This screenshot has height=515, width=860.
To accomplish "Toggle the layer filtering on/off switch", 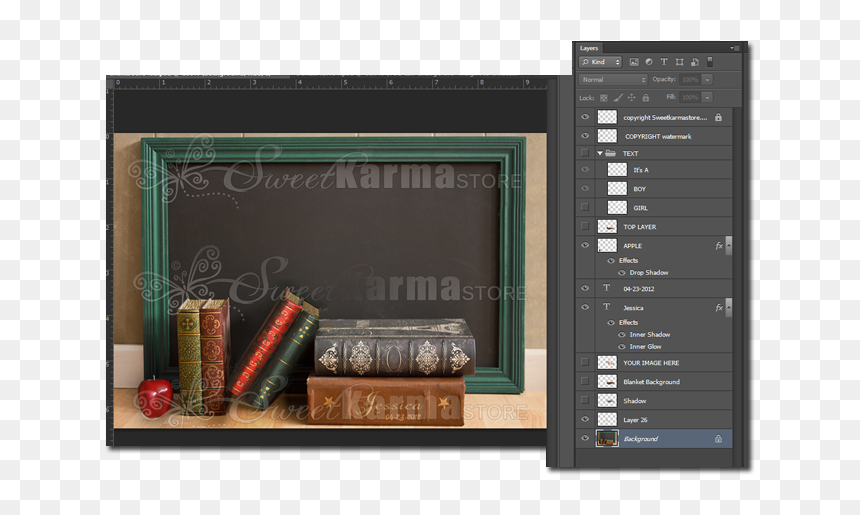I will (710, 61).
